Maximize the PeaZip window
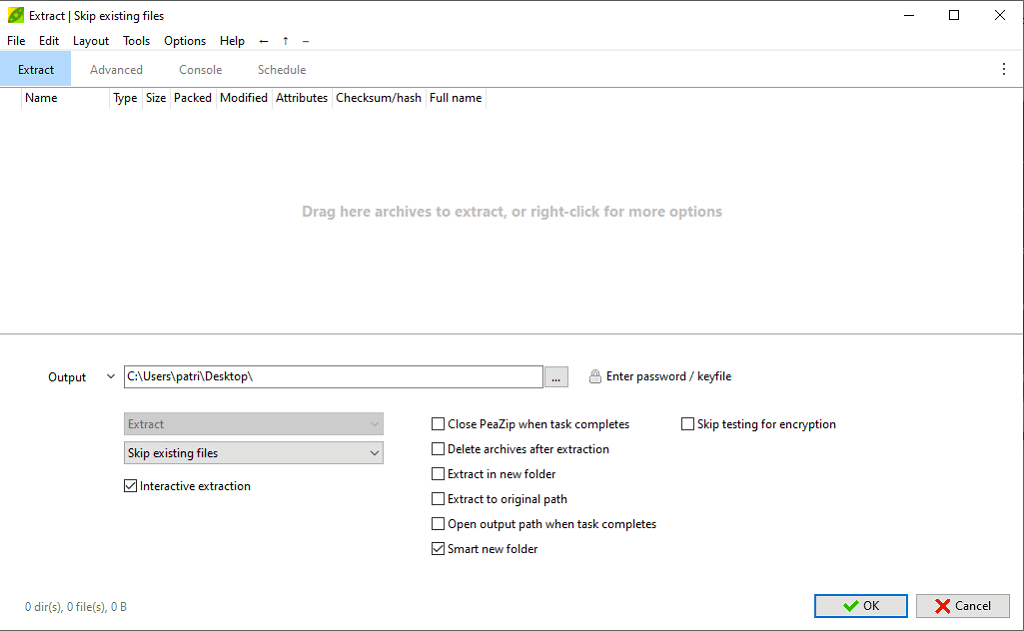This screenshot has height=631, width=1024. (x=954, y=15)
